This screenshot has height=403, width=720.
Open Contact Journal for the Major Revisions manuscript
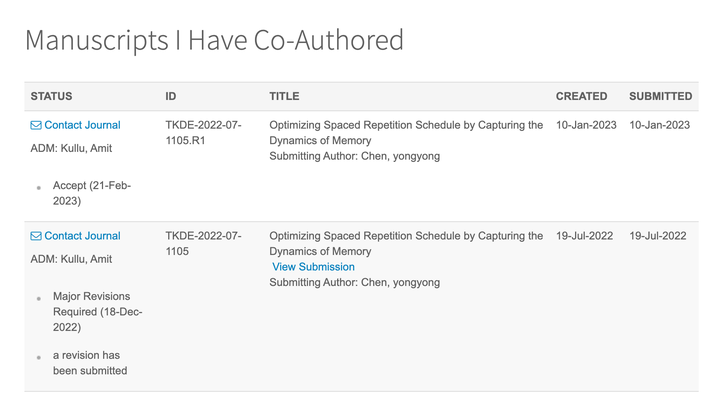pyautogui.click(x=82, y=237)
